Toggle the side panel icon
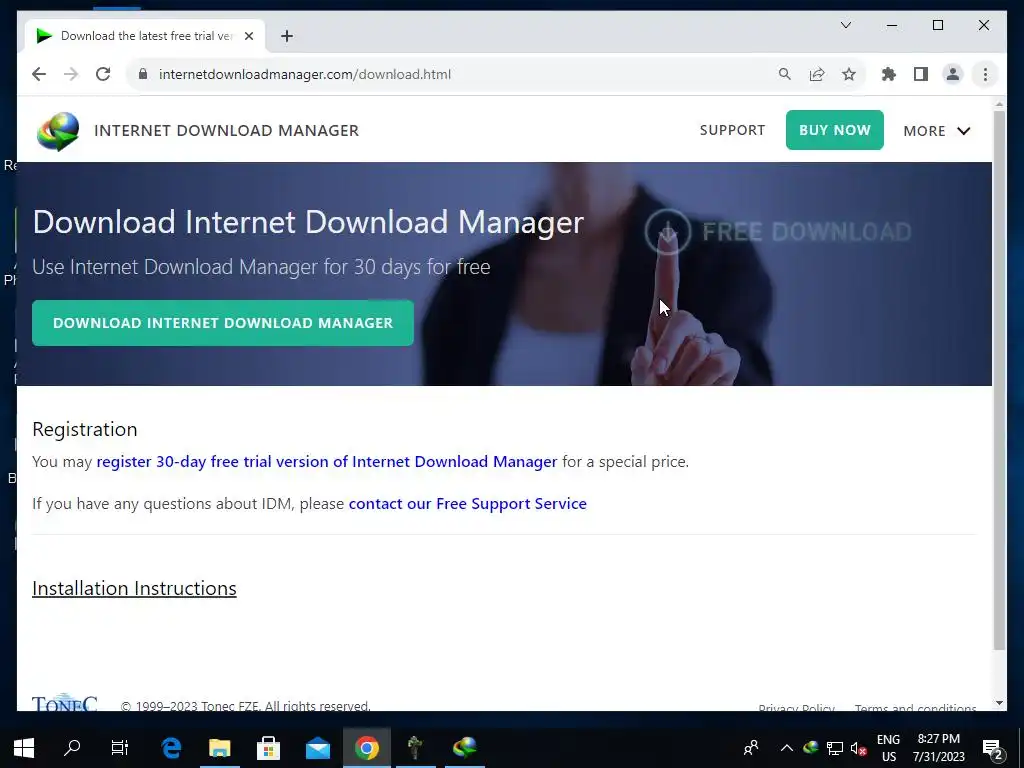Image resolution: width=1024 pixels, height=768 pixels. pyautogui.click(x=921, y=74)
